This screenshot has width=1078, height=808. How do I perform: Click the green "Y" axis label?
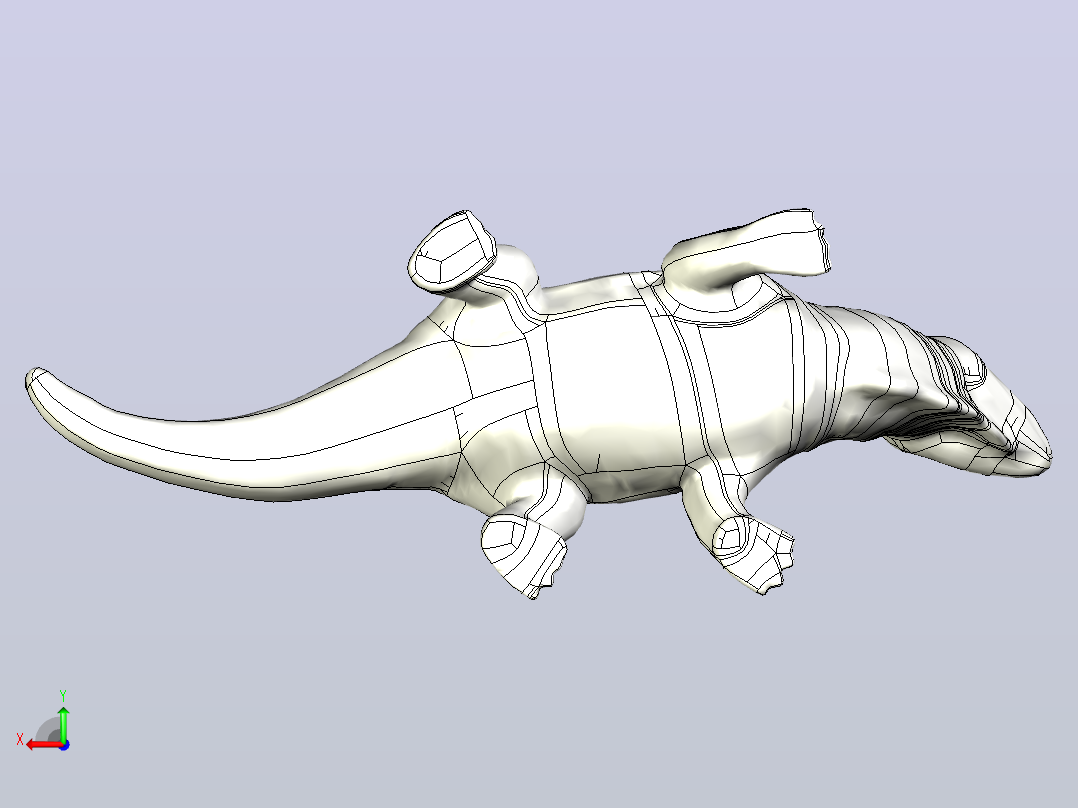coord(63,696)
